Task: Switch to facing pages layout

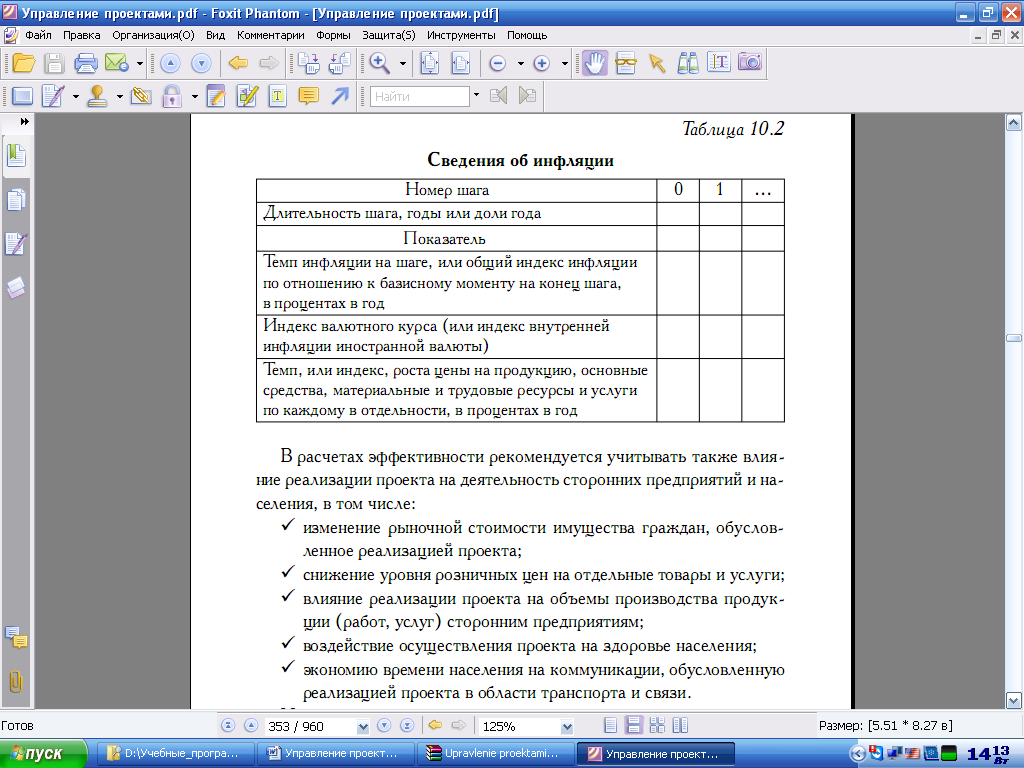Action: (657, 726)
